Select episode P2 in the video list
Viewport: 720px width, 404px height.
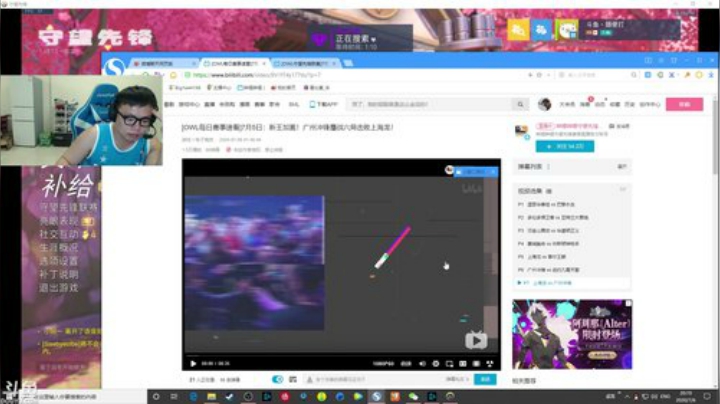point(571,218)
